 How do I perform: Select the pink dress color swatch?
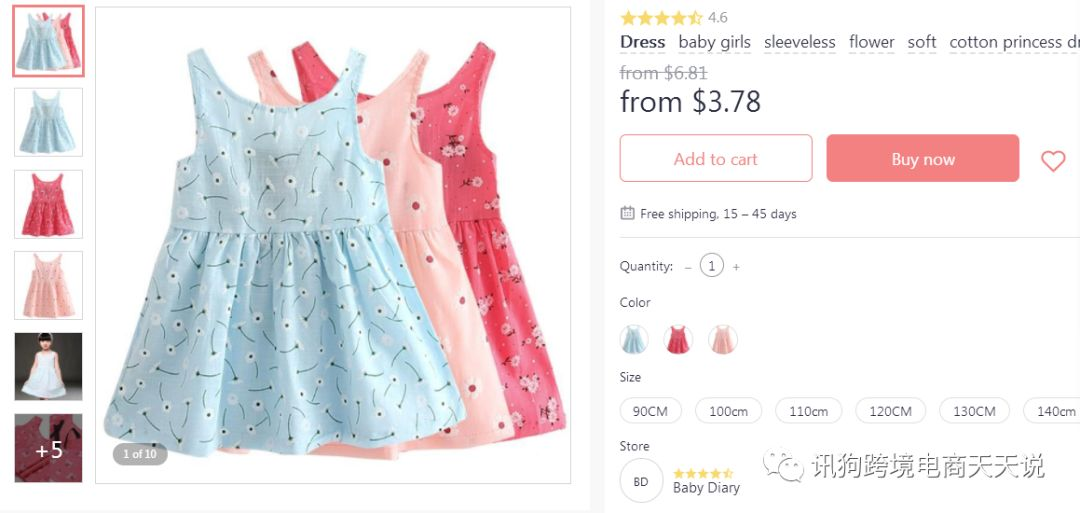pyautogui.click(x=723, y=339)
